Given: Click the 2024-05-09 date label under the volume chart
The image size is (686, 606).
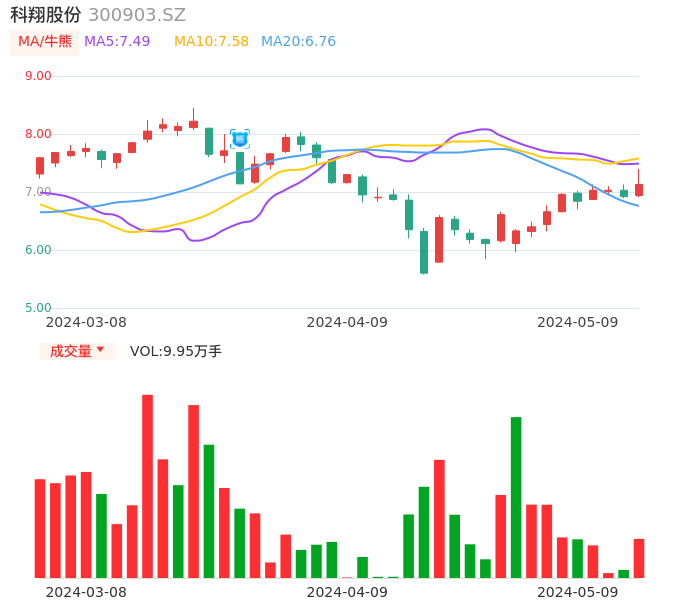Looking at the screenshot, I should tap(578, 592).
